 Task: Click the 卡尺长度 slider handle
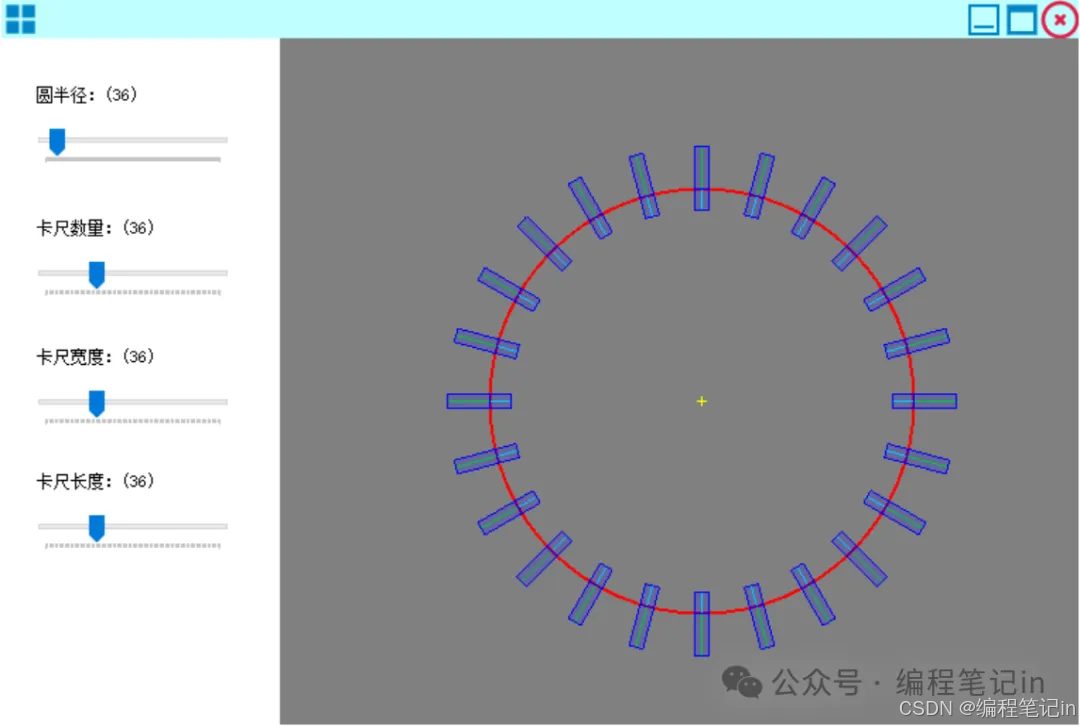pos(96,528)
